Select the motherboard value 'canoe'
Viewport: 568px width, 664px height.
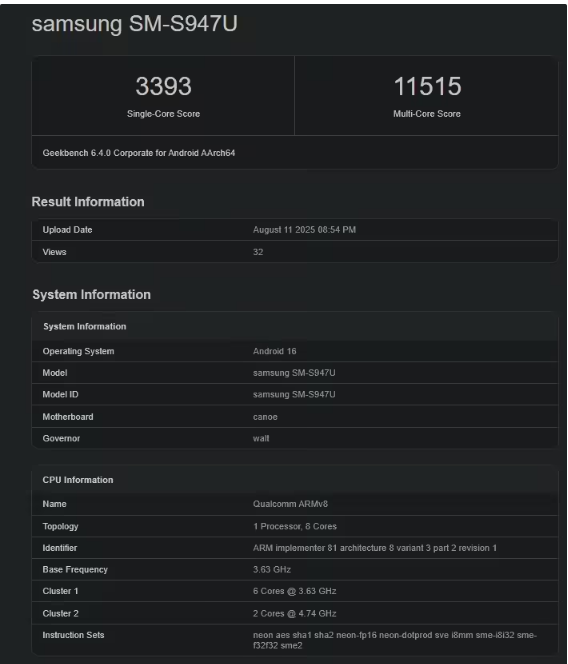point(265,417)
